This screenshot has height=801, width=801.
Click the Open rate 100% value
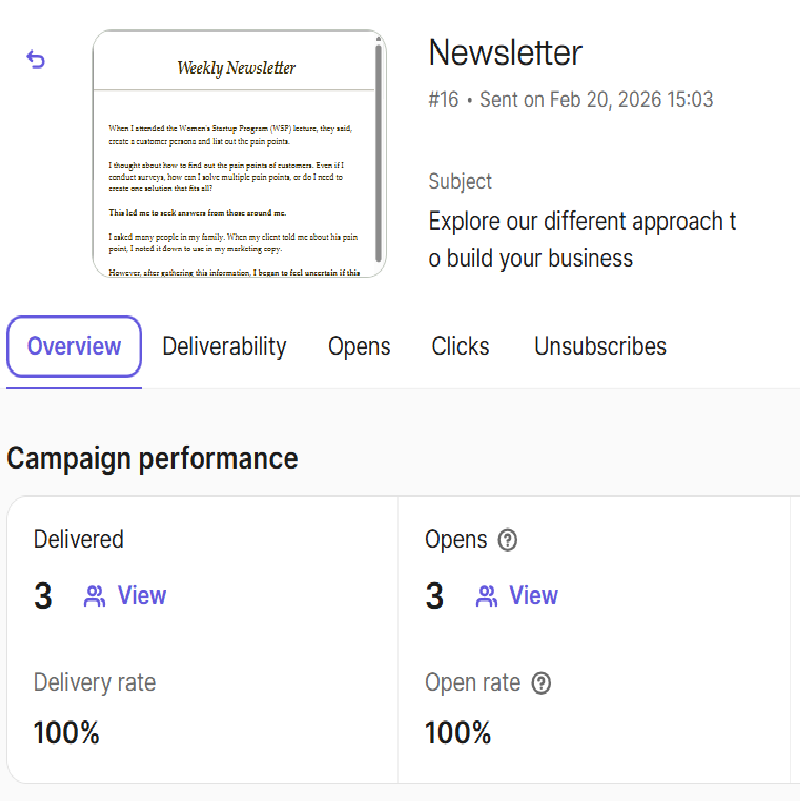458,733
